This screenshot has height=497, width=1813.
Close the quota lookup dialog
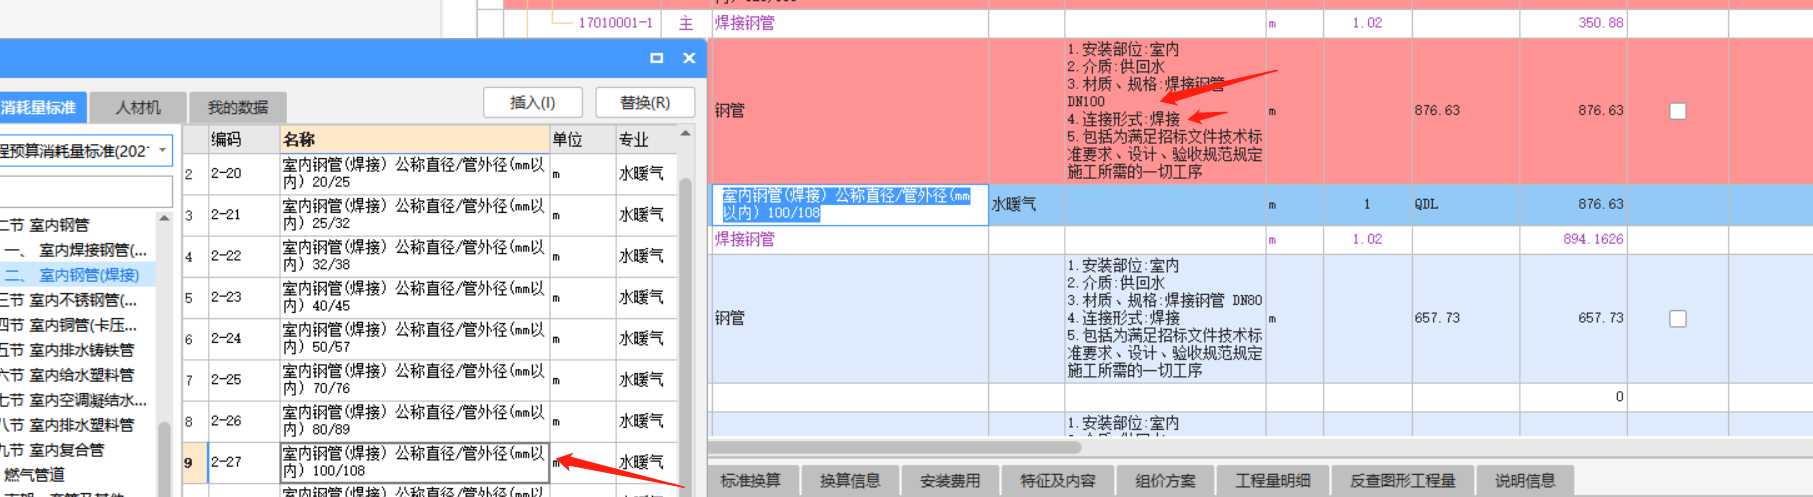coord(689,58)
